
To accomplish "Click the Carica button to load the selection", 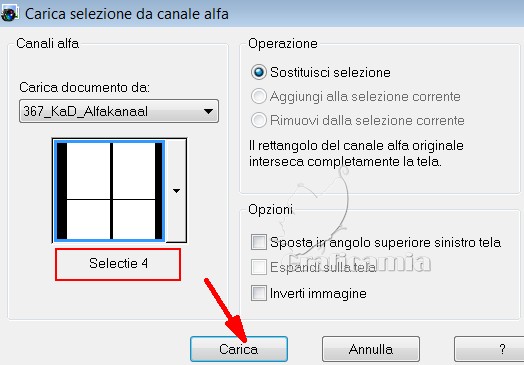I will pyautogui.click(x=239, y=349).
